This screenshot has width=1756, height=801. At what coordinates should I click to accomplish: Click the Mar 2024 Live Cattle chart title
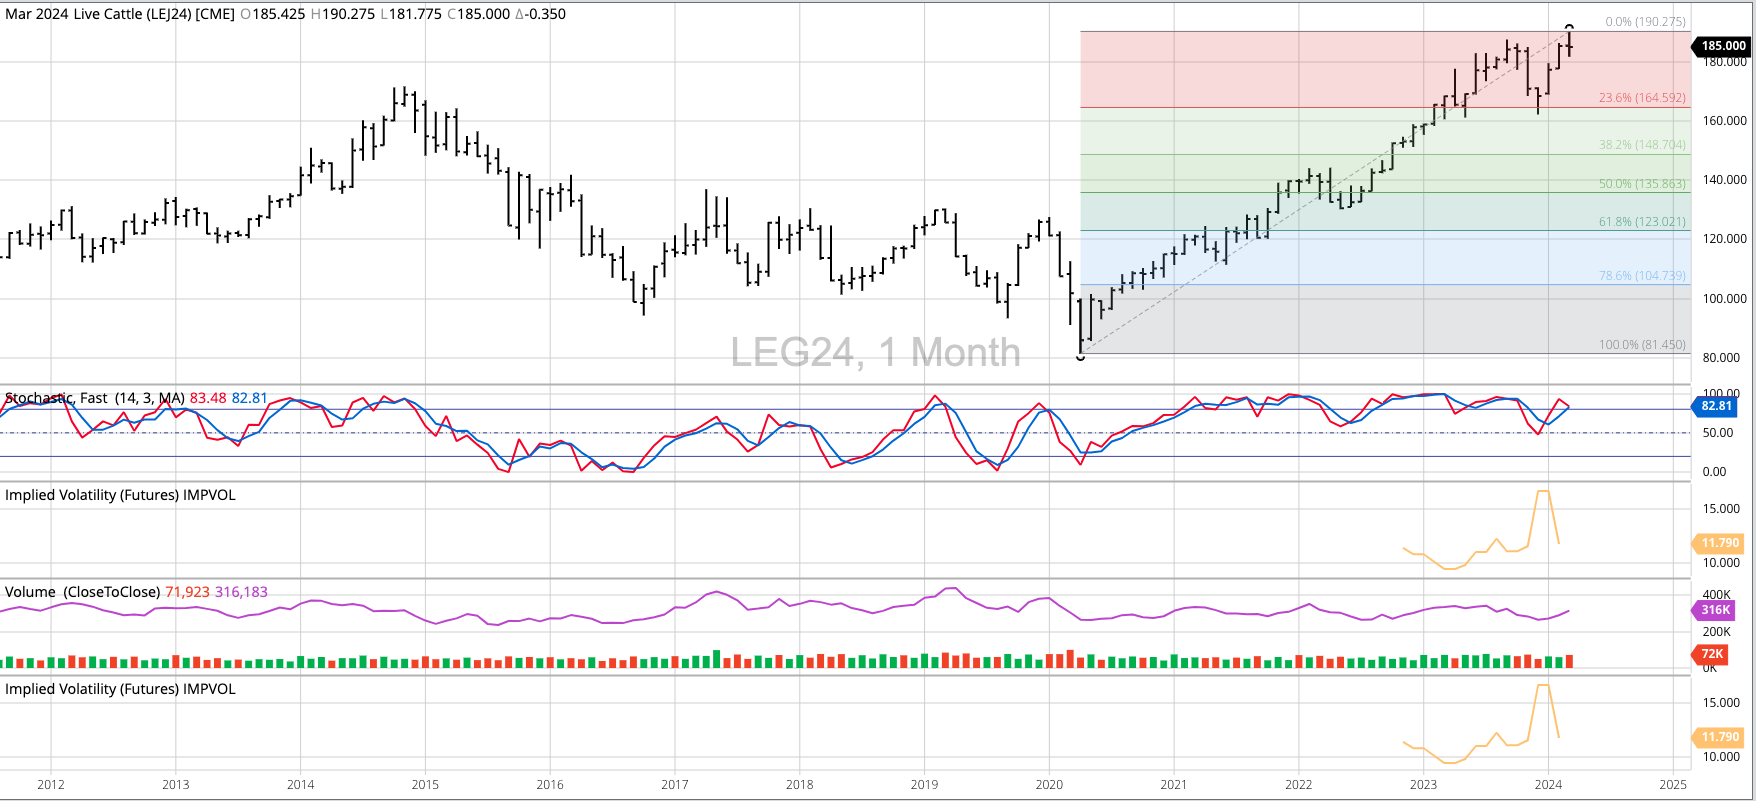(x=120, y=14)
